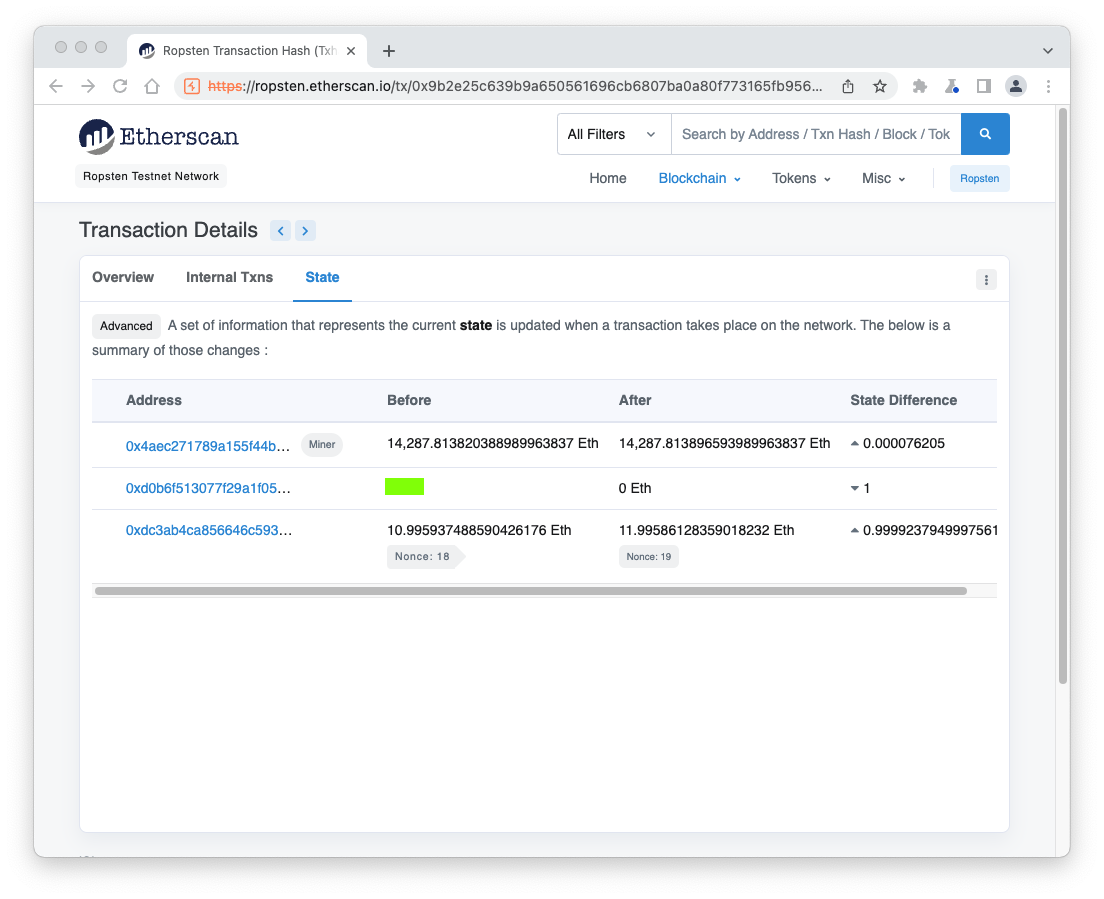Open the browser home page icon

152,86
